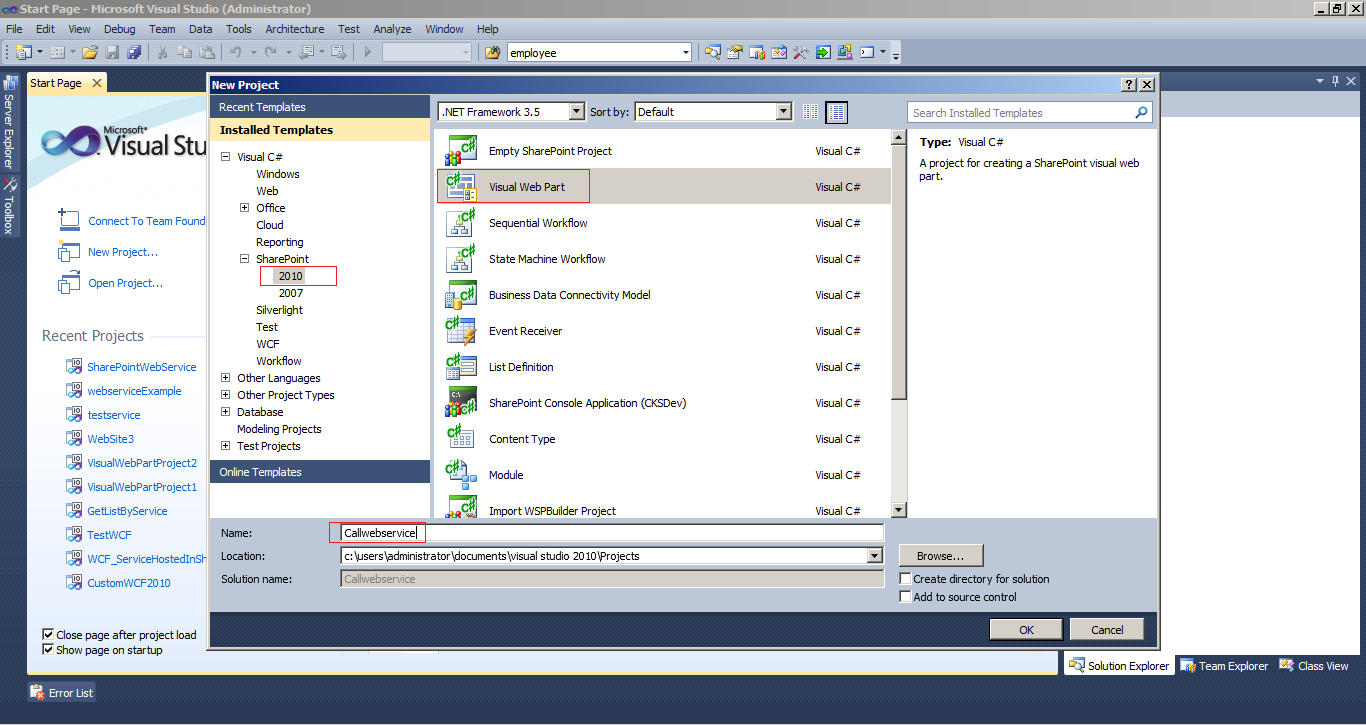Screen dimensions: 1366x725
Task: Toggle Add to source control checkbox
Action: 905,597
